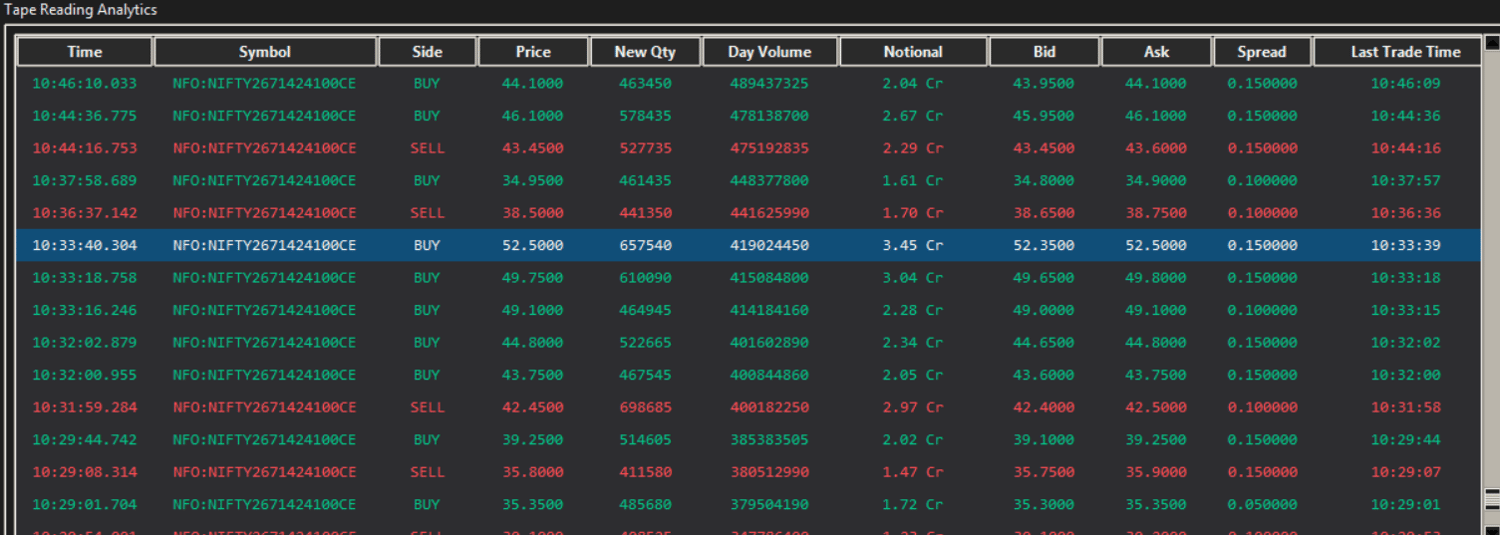The height and width of the screenshot is (535, 1500).
Task: Click the Notional value 1.47 Cr
Action: [x=913, y=472]
